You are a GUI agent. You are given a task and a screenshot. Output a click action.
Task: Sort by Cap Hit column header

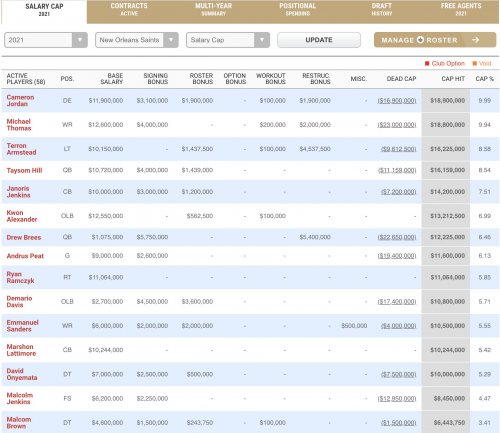pyautogui.click(x=453, y=79)
